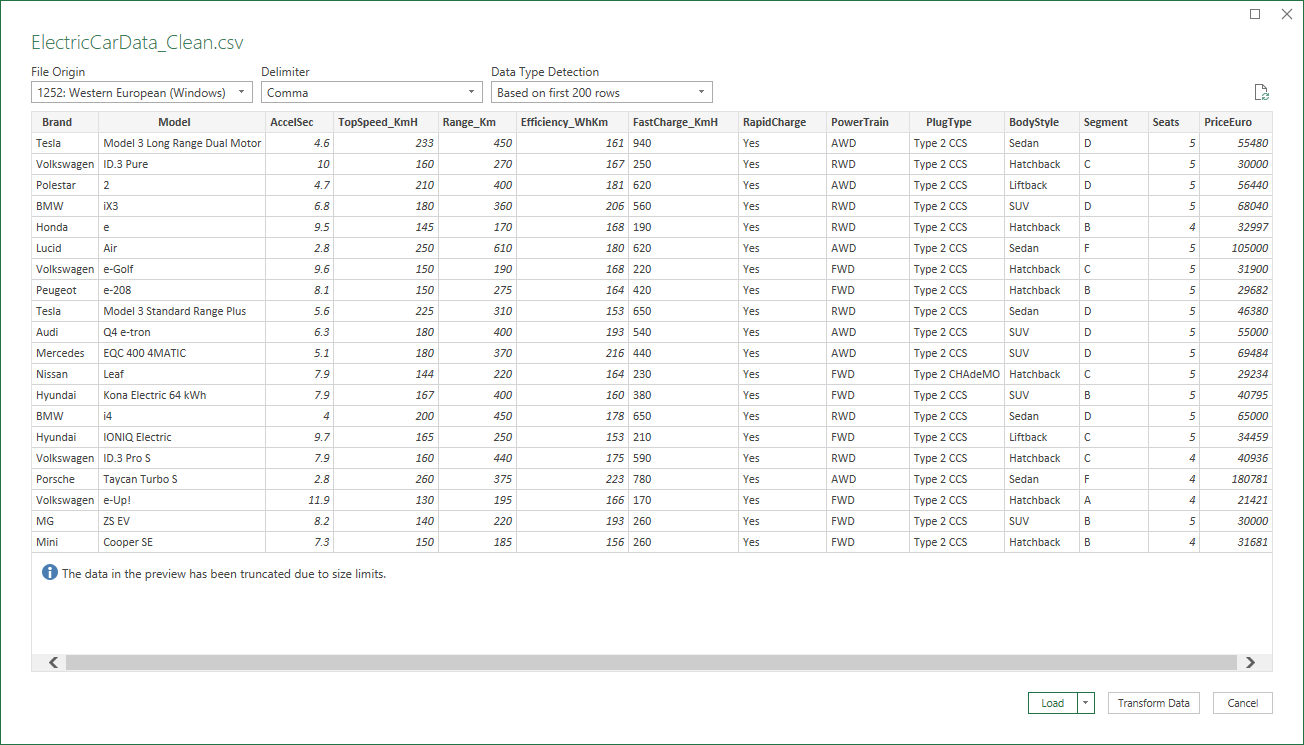This screenshot has width=1304, height=745.
Task: Click the Load button
Action: pyautogui.click(x=1052, y=703)
